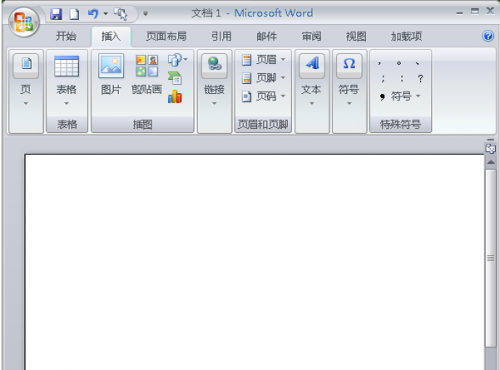Click the split bar handle above the scrollbar
Screen dimensions: 500x370
(x=491, y=140)
